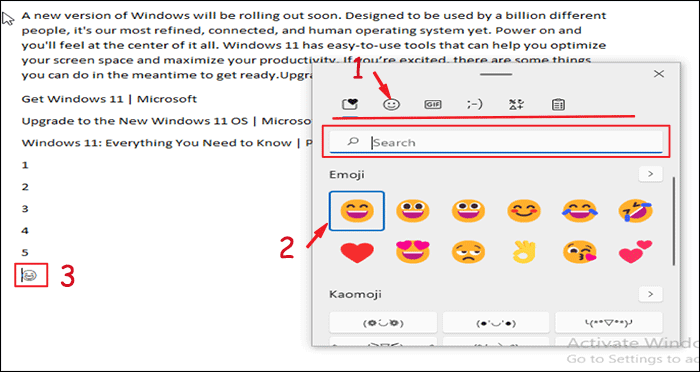Insert the face with tears of joy emoji
Viewport: 700px width, 372px height.
[x=579, y=211]
